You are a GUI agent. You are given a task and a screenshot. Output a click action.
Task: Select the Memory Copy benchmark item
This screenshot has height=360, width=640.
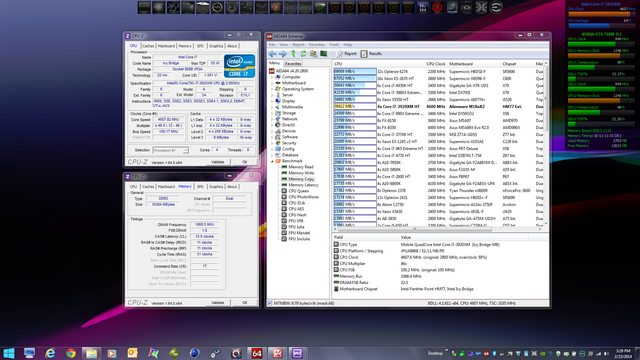tap(298, 179)
